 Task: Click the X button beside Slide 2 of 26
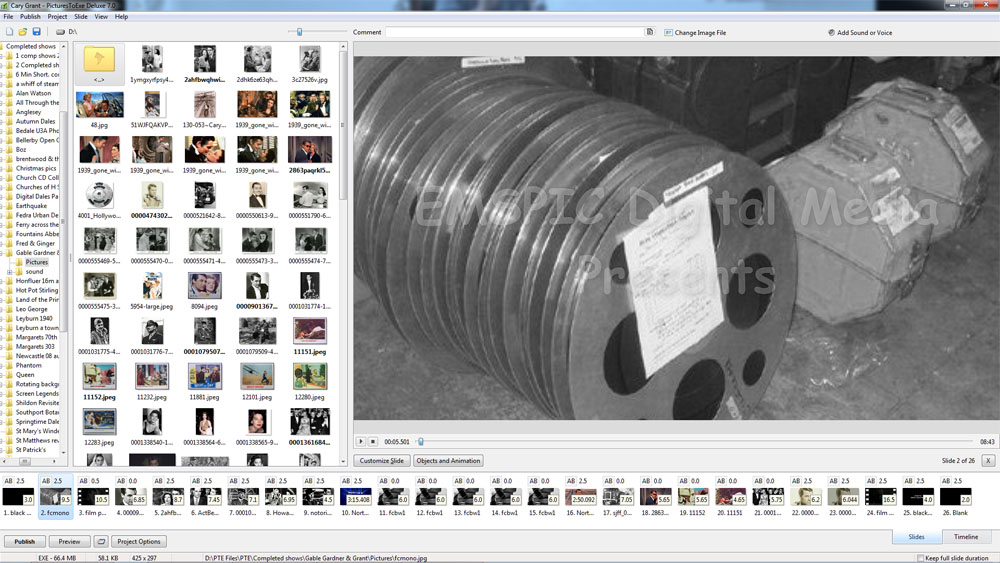[x=988, y=460]
